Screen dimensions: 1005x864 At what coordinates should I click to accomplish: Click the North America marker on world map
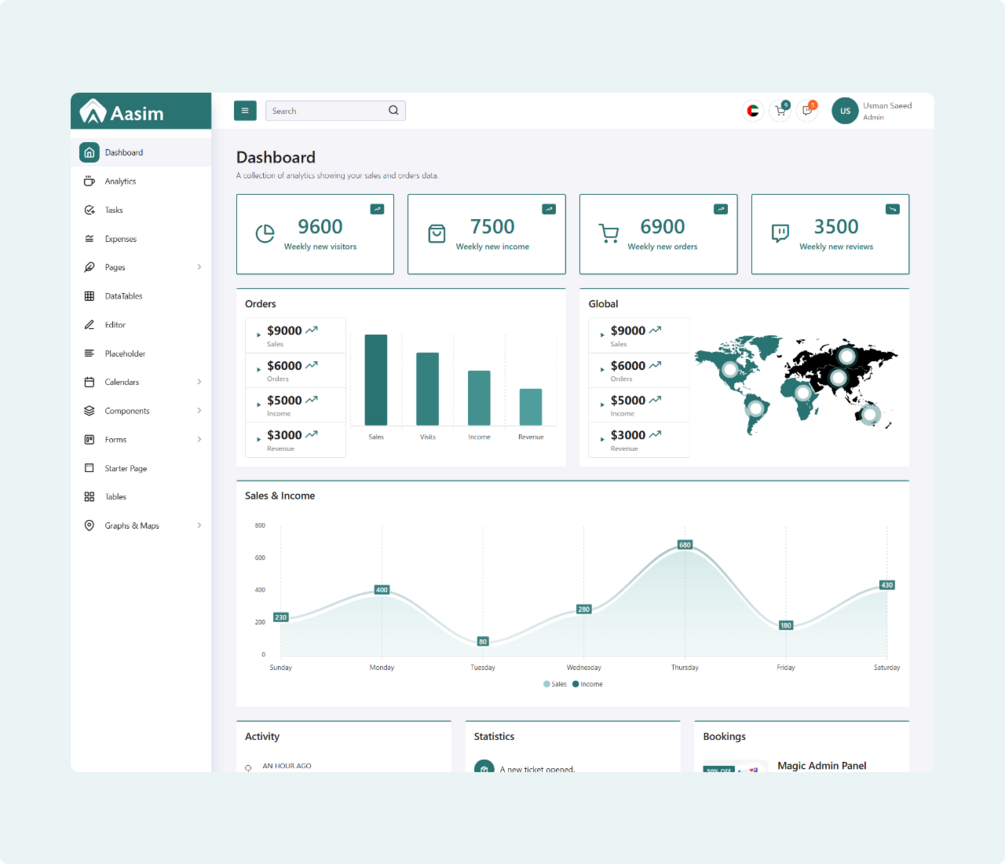coord(729,369)
